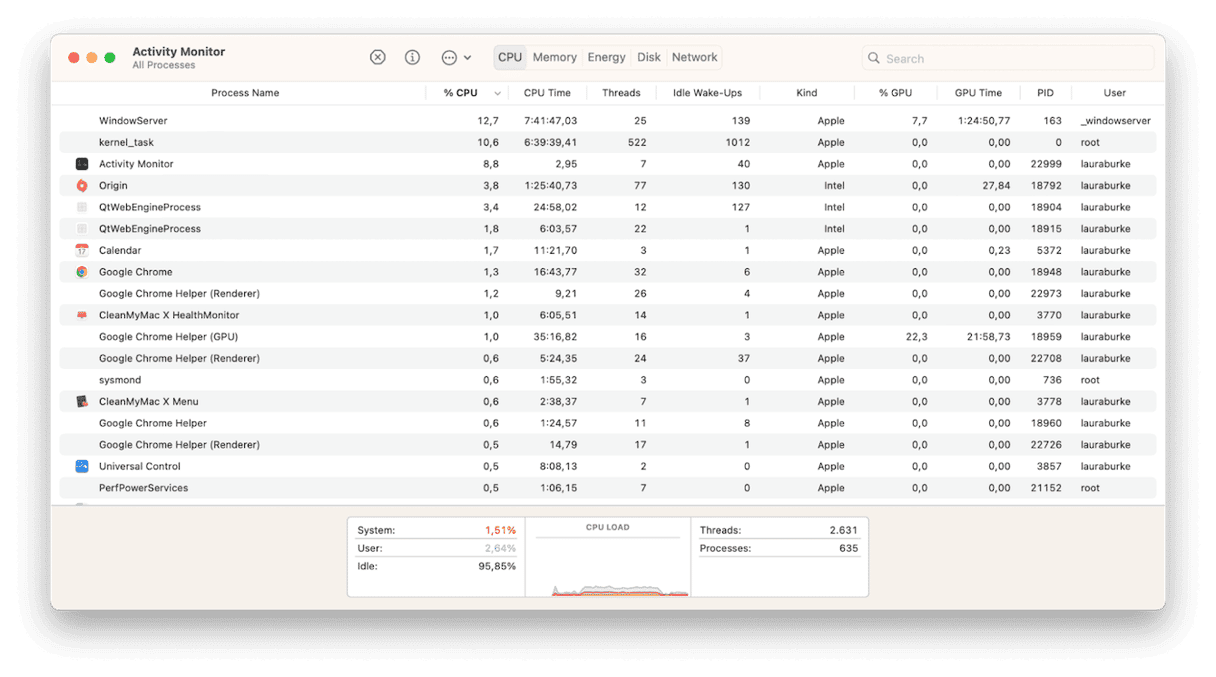Click the quit process (X) icon

point(377,57)
